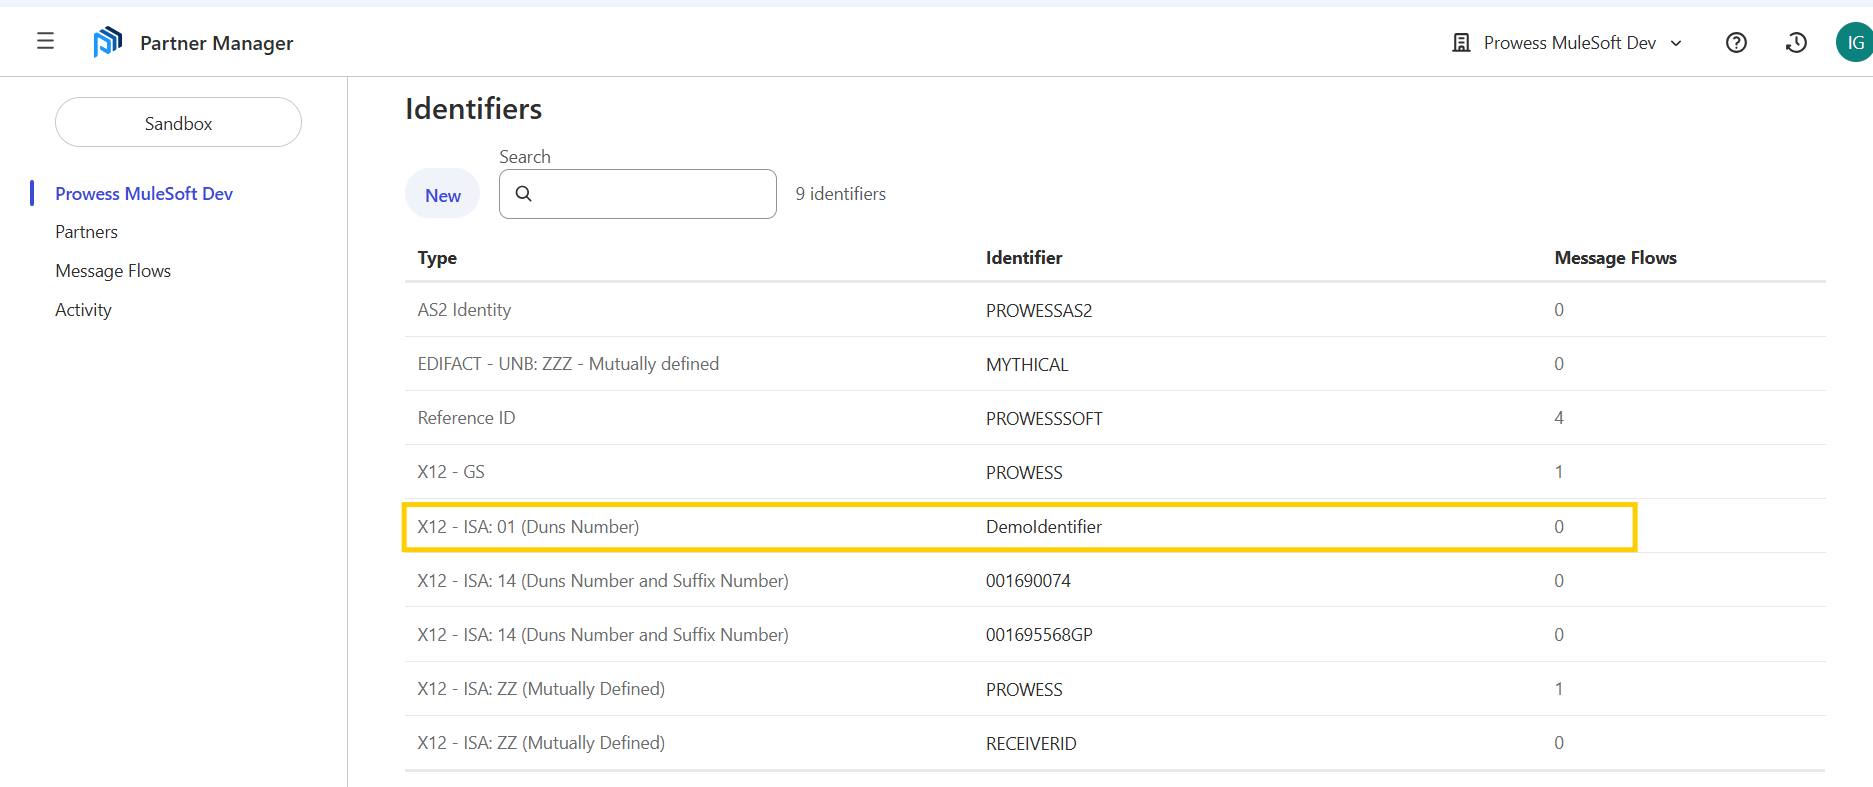
Task: Open the MYTHICAL EDIFACT identifier row
Action: pyautogui.click(x=1027, y=365)
